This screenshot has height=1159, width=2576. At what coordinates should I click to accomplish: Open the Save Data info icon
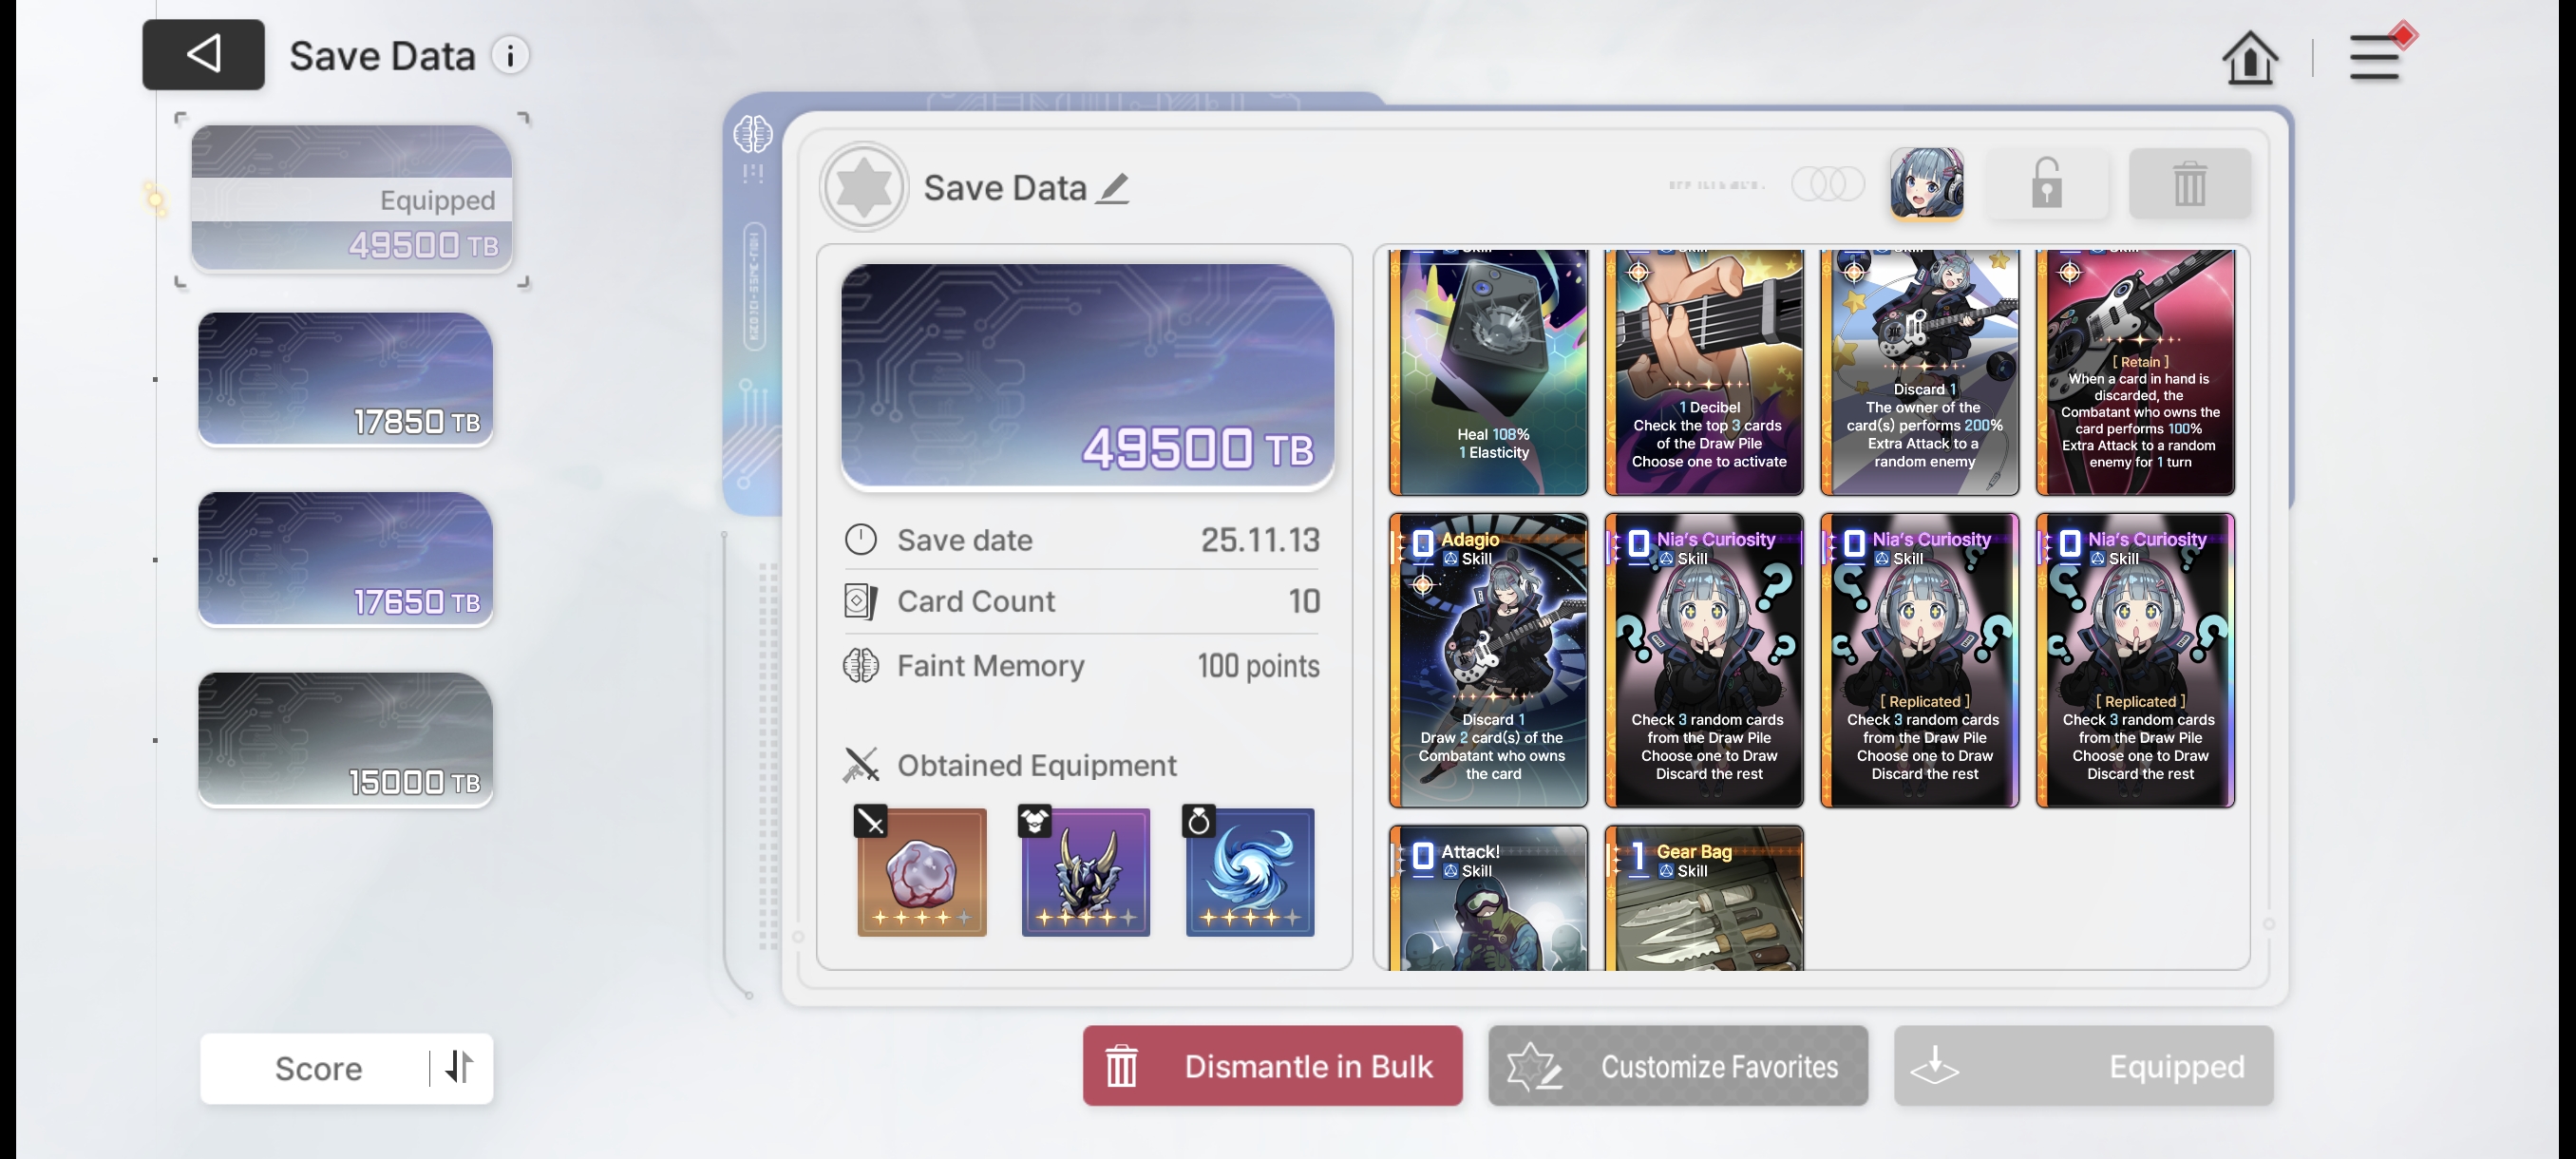point(510,56)
